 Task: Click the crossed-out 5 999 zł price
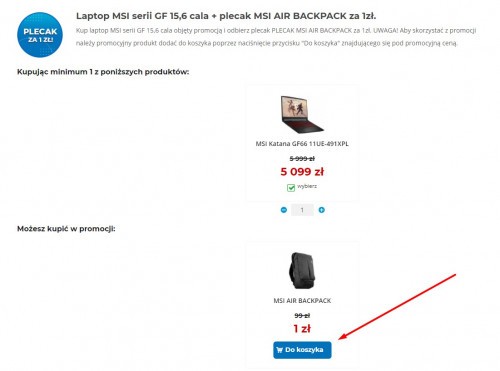point(302,159)
